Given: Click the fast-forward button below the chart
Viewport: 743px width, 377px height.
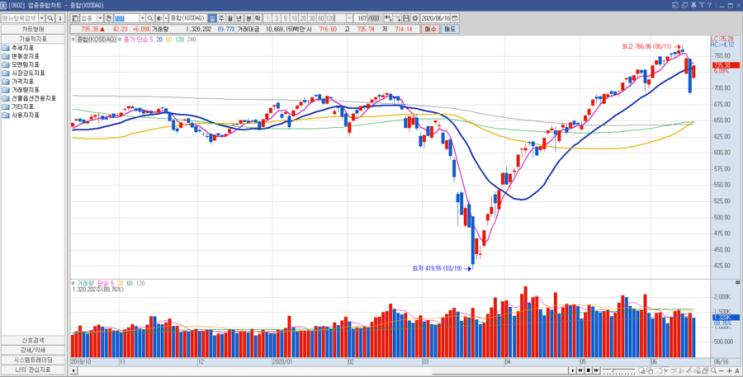Looking at the screenshot, I should click(596, 370).
